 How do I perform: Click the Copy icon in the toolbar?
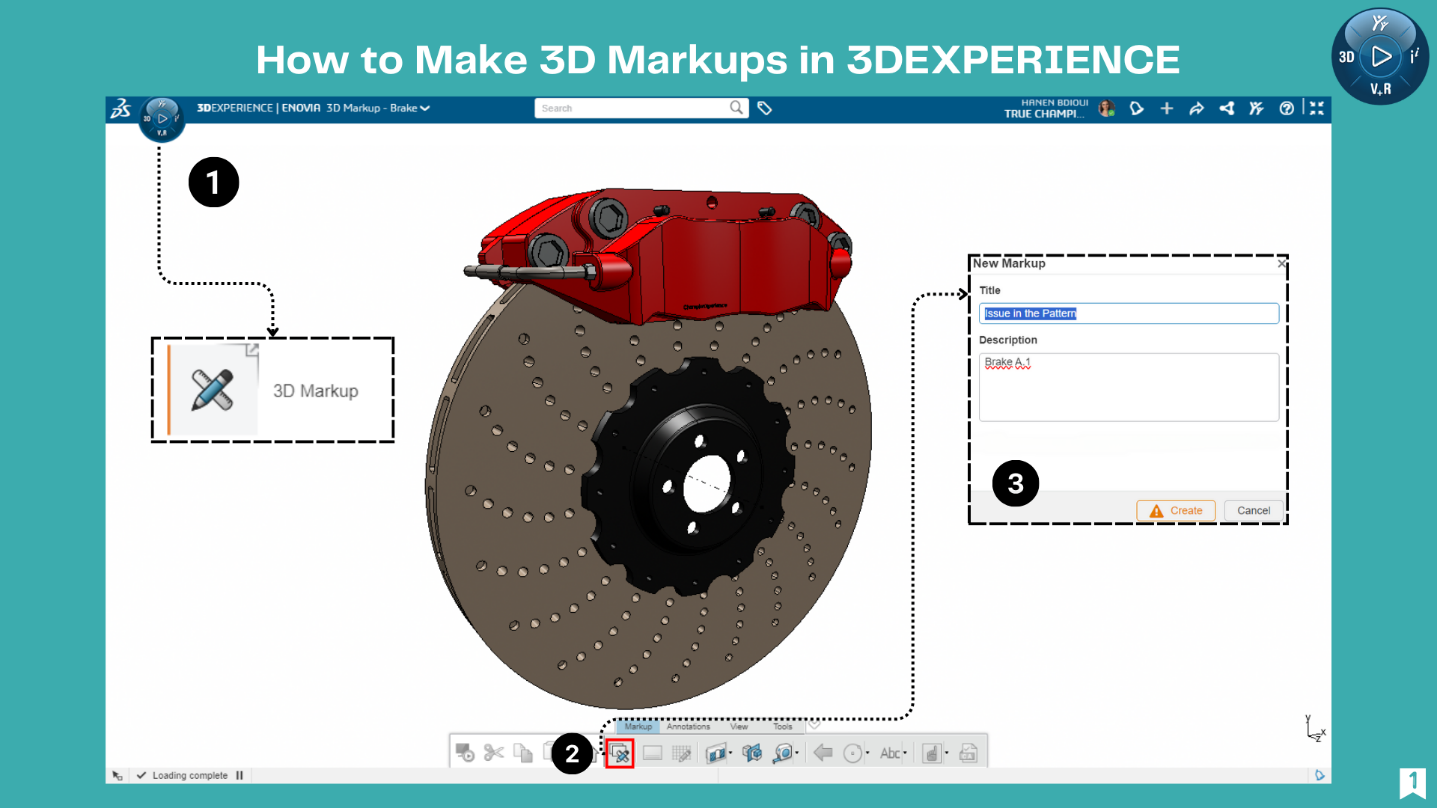pyautogui.click(x=523, y=753)
